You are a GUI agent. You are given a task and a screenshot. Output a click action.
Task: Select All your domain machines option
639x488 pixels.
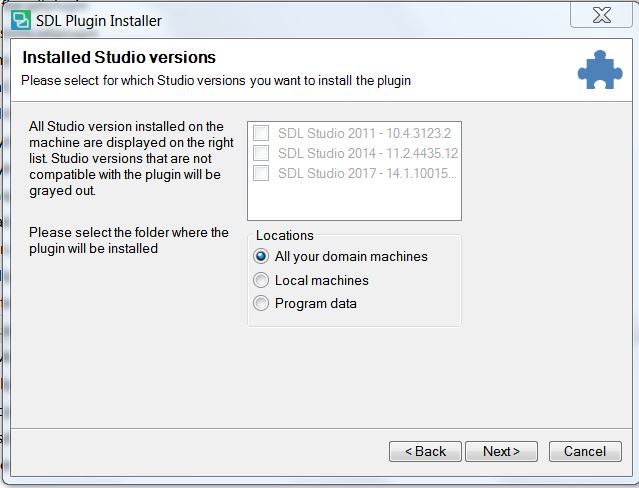click(x=261, y=256)
